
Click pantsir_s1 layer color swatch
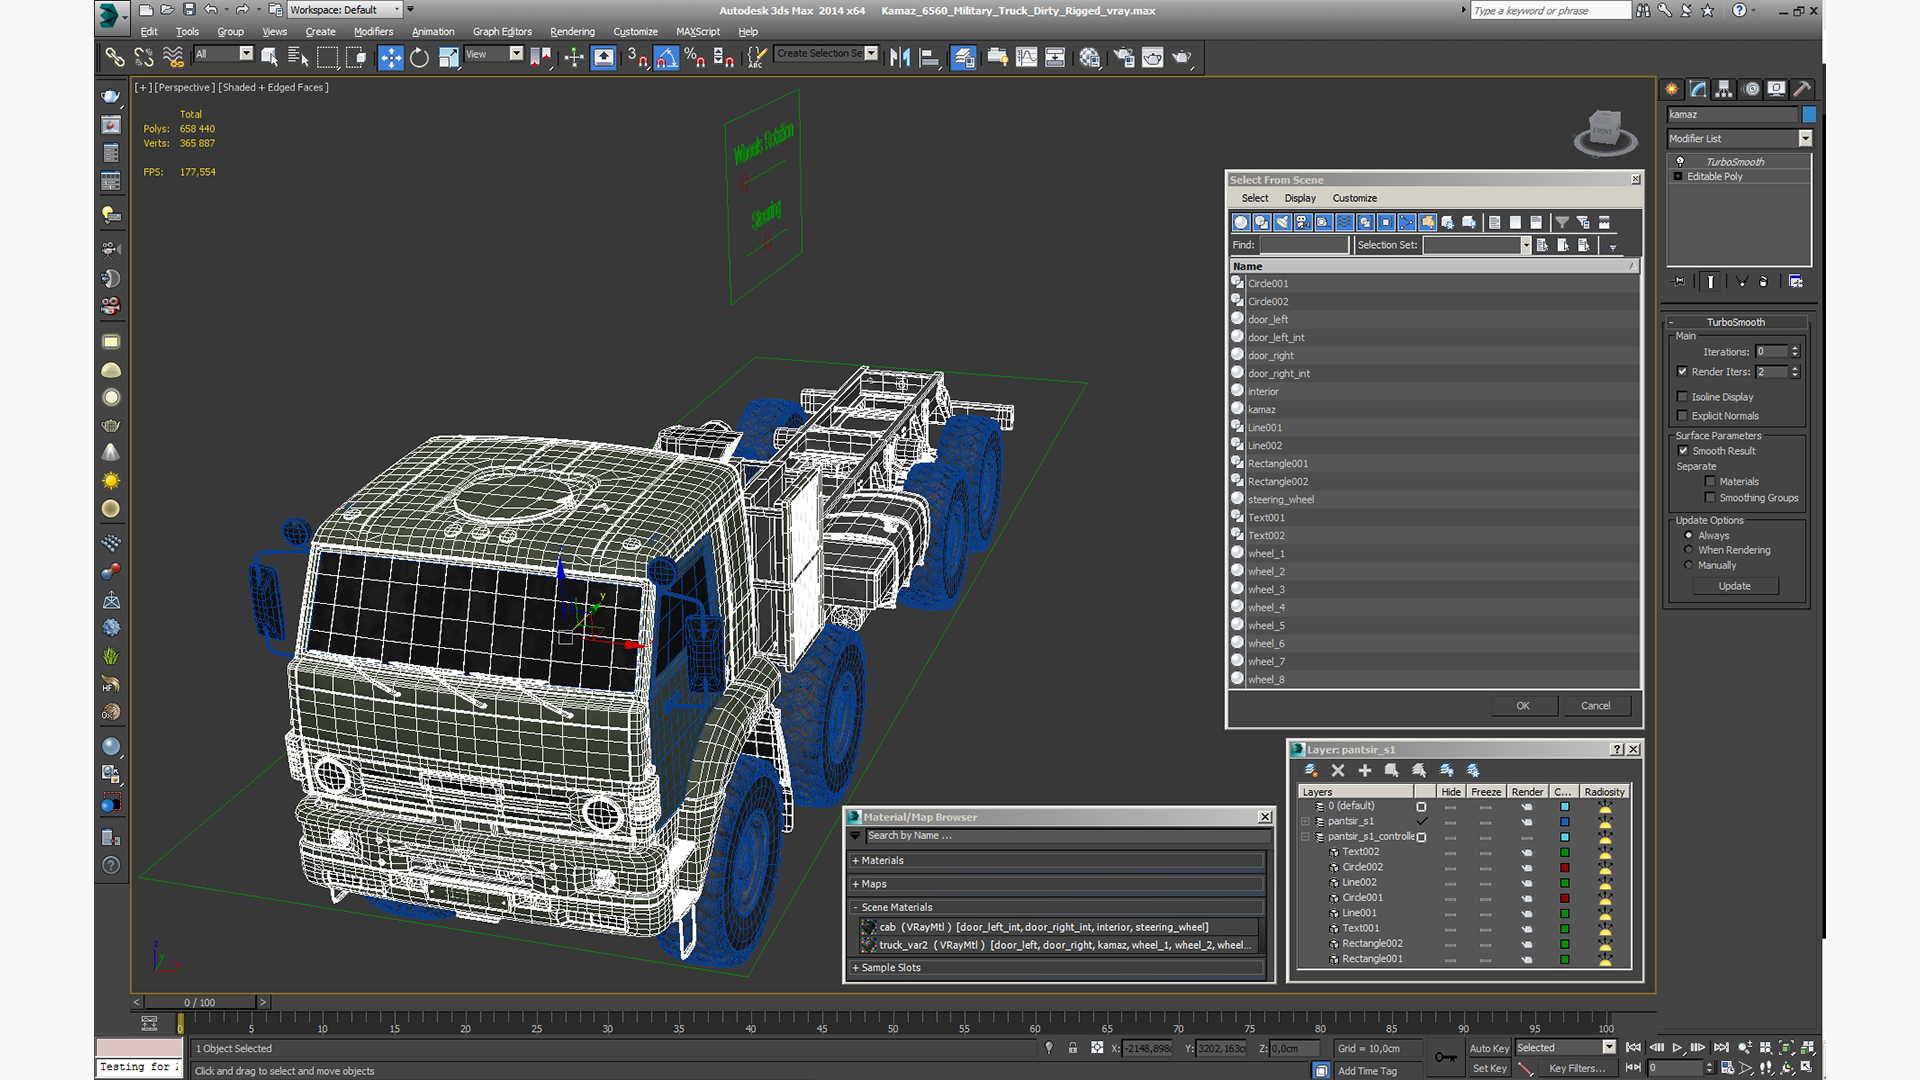(1565, 822)
